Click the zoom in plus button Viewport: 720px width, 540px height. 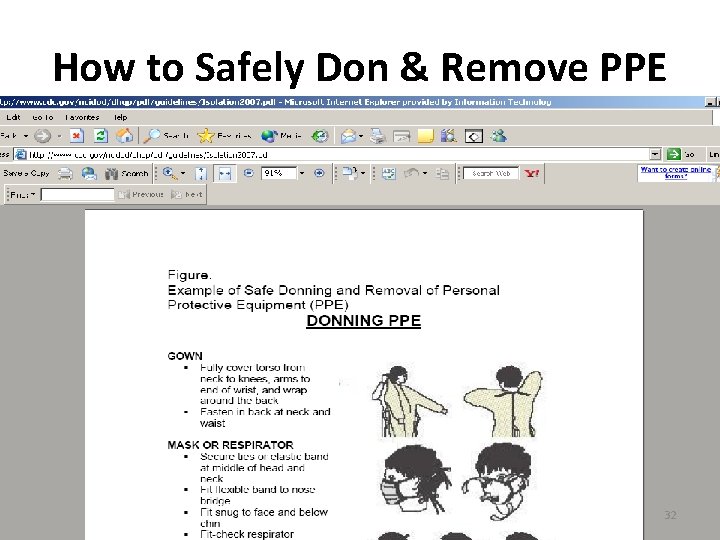coord(319,173)
